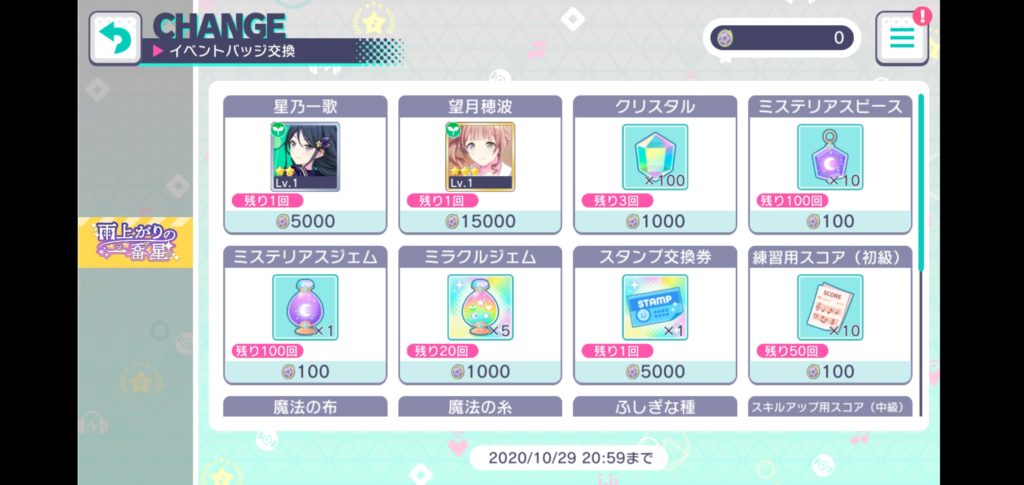Open the ふしぎな種 item entry
Screen dimensions: 1024x485
(655, 406)
